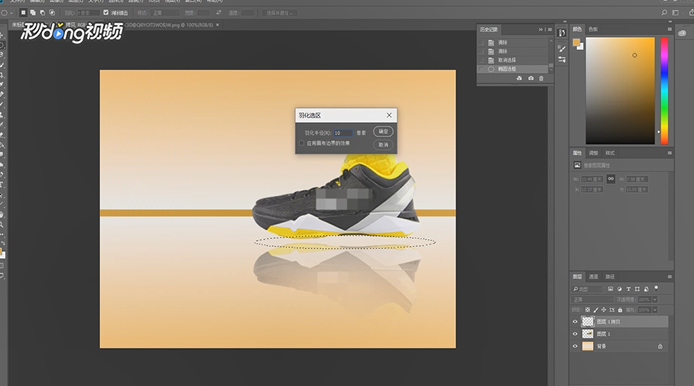Open the Color panel options menu

point(669,29)
